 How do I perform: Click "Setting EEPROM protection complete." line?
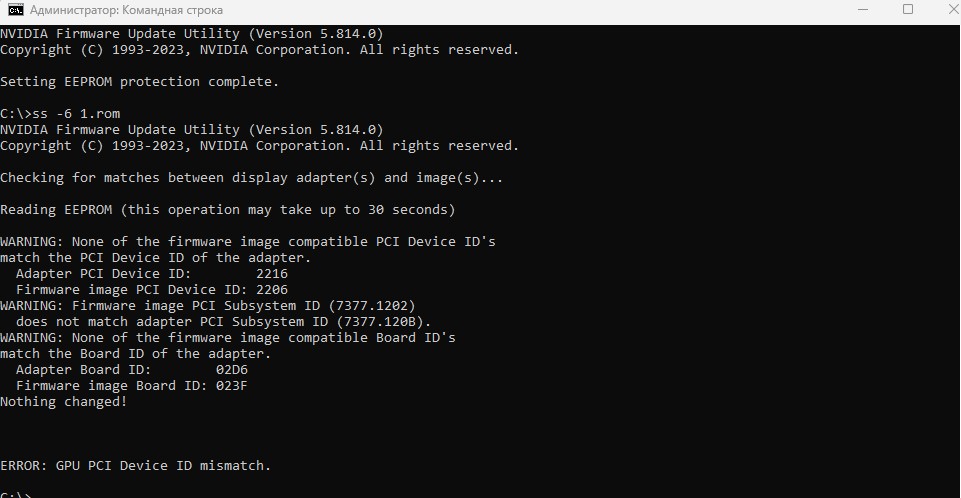139,82
